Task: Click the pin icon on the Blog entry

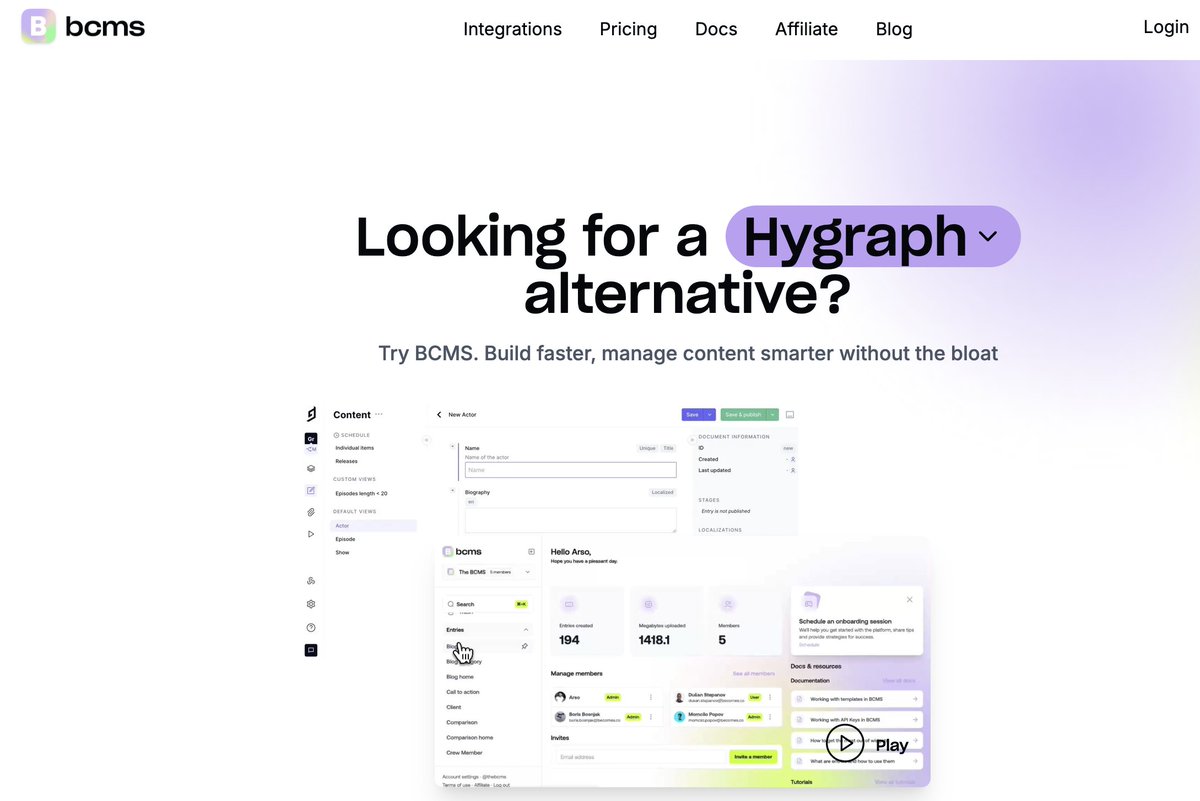Action: tap(525, 647)
